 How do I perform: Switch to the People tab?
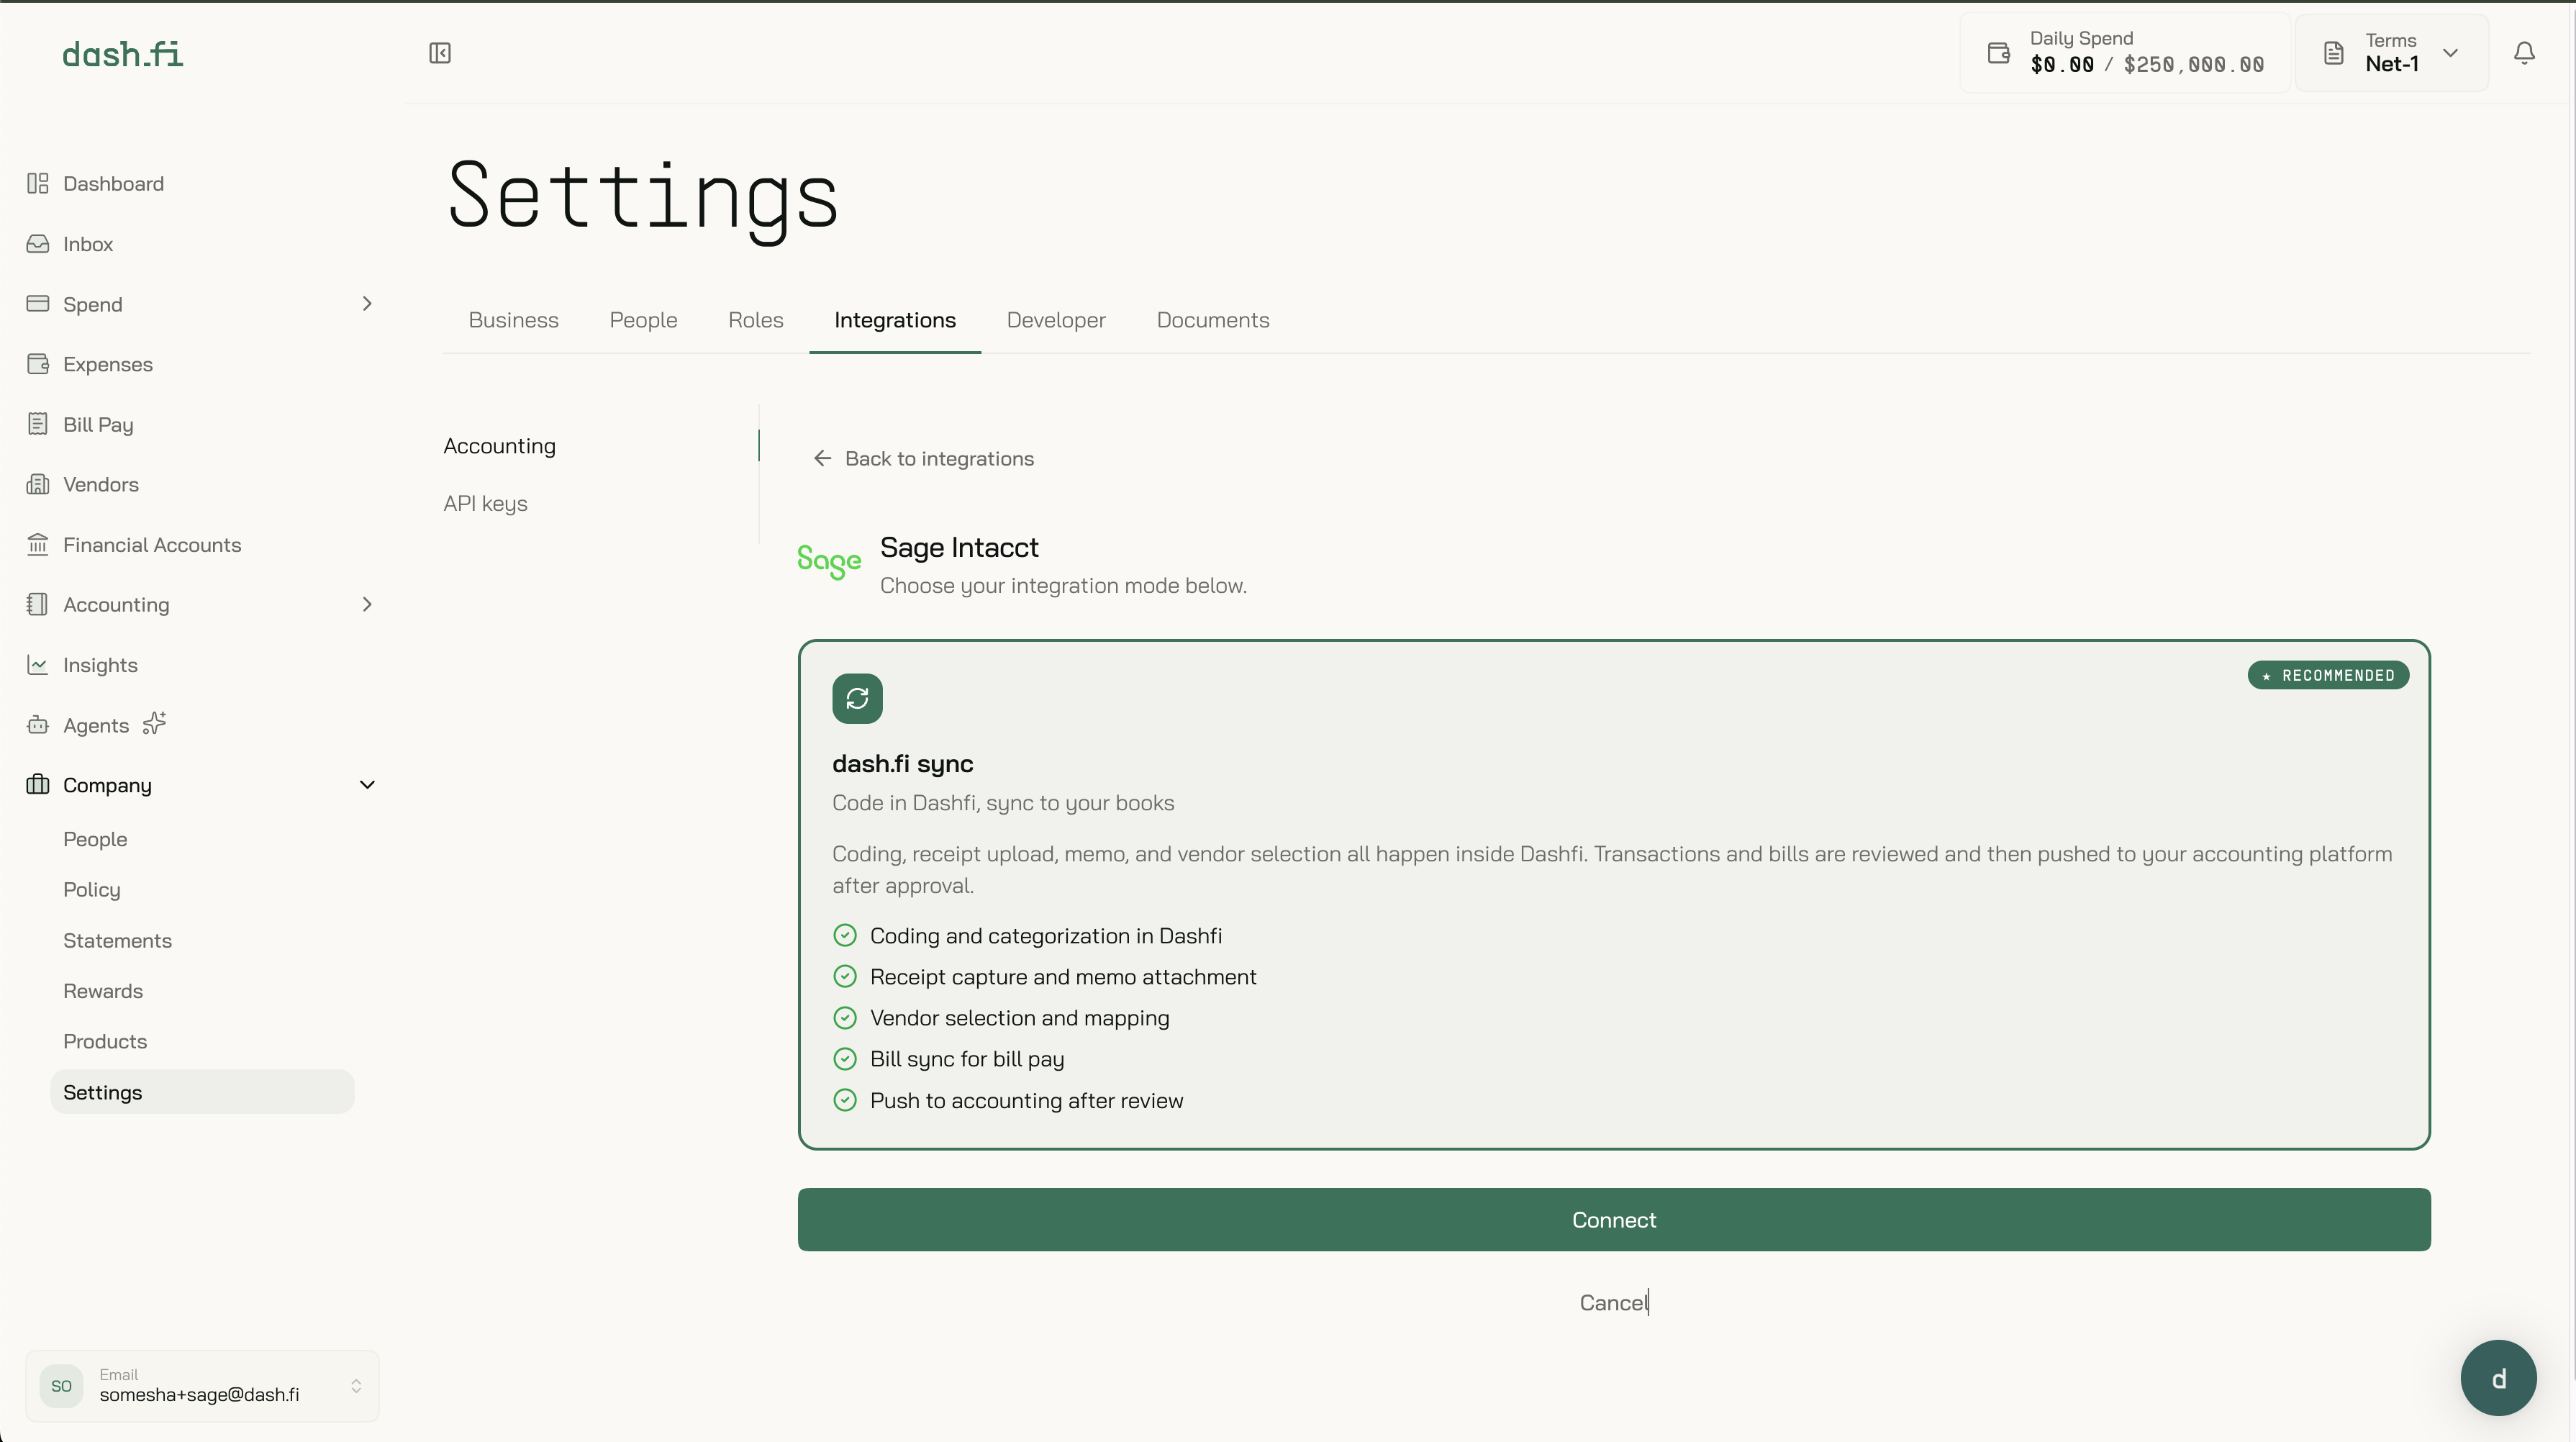coord(644,320)
